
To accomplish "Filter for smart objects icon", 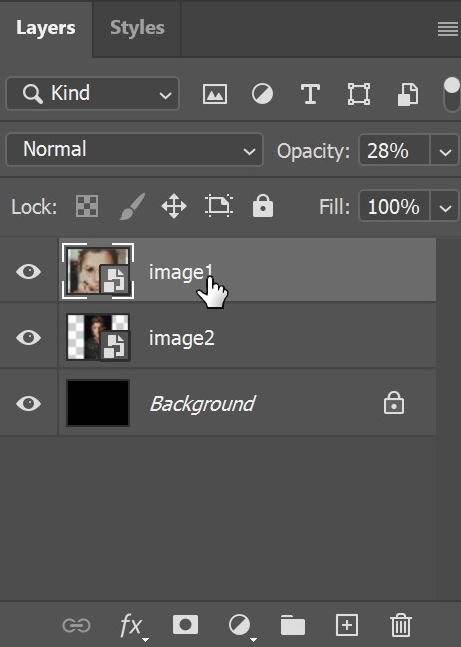I will click(408, 94).
